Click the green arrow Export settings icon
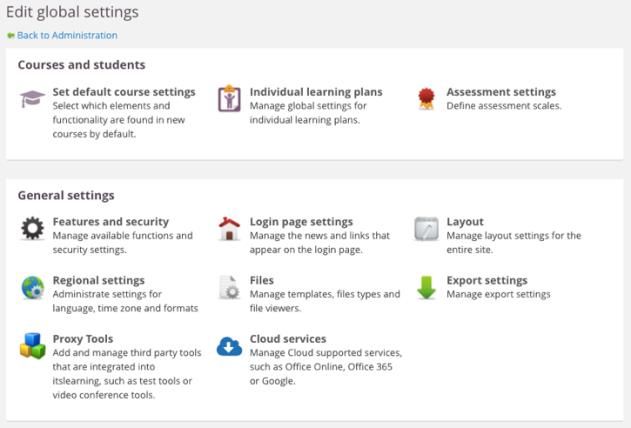Screen dimensions: 631x428 pos(426,287)
